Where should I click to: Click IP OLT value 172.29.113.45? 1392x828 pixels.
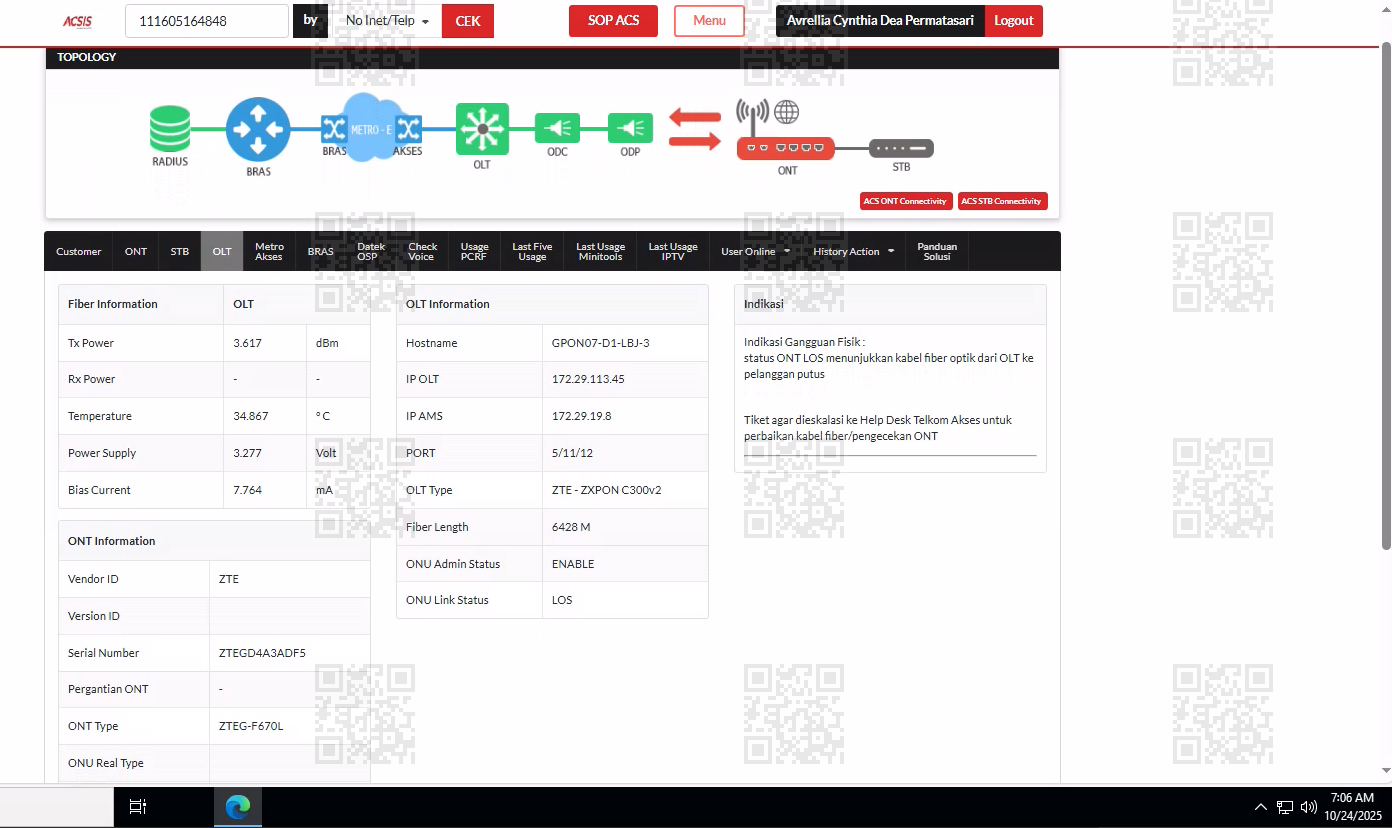[588, 379]
